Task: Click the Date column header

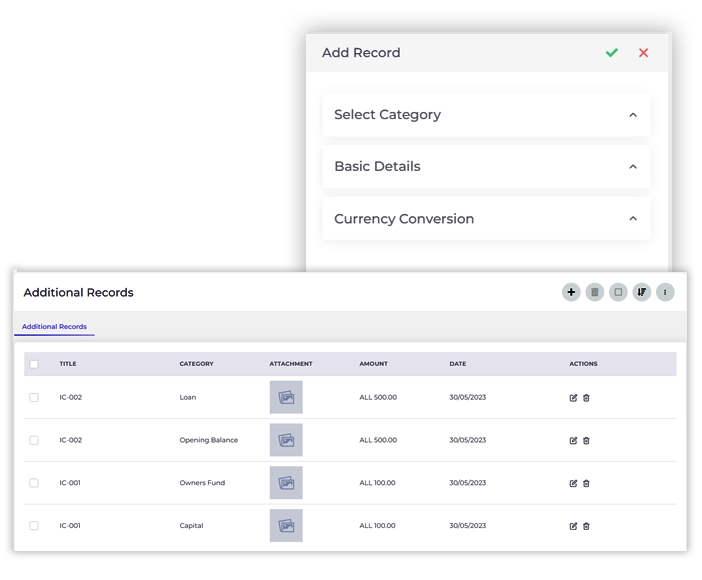Action: click(457, 364)
